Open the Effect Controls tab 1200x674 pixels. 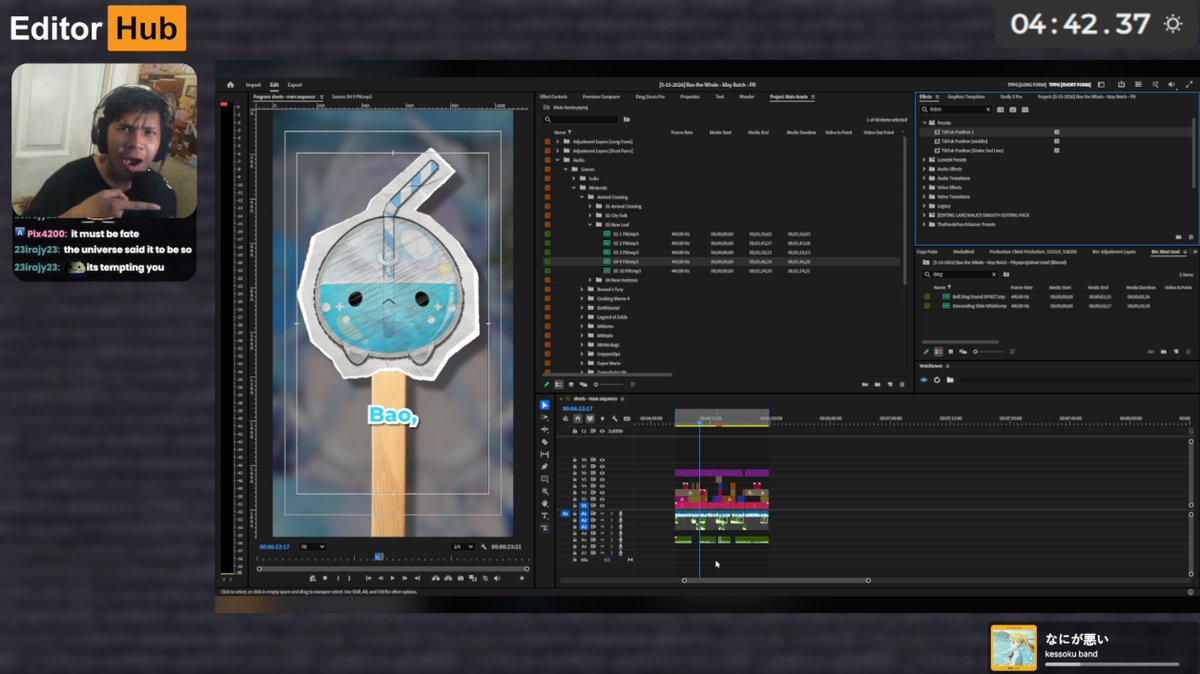[553, 97]
